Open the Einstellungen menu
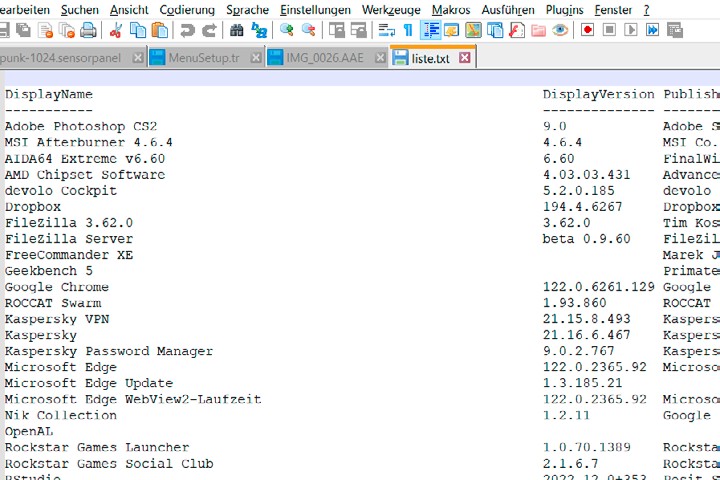The image size is (720, 480). tap(315, 10)
